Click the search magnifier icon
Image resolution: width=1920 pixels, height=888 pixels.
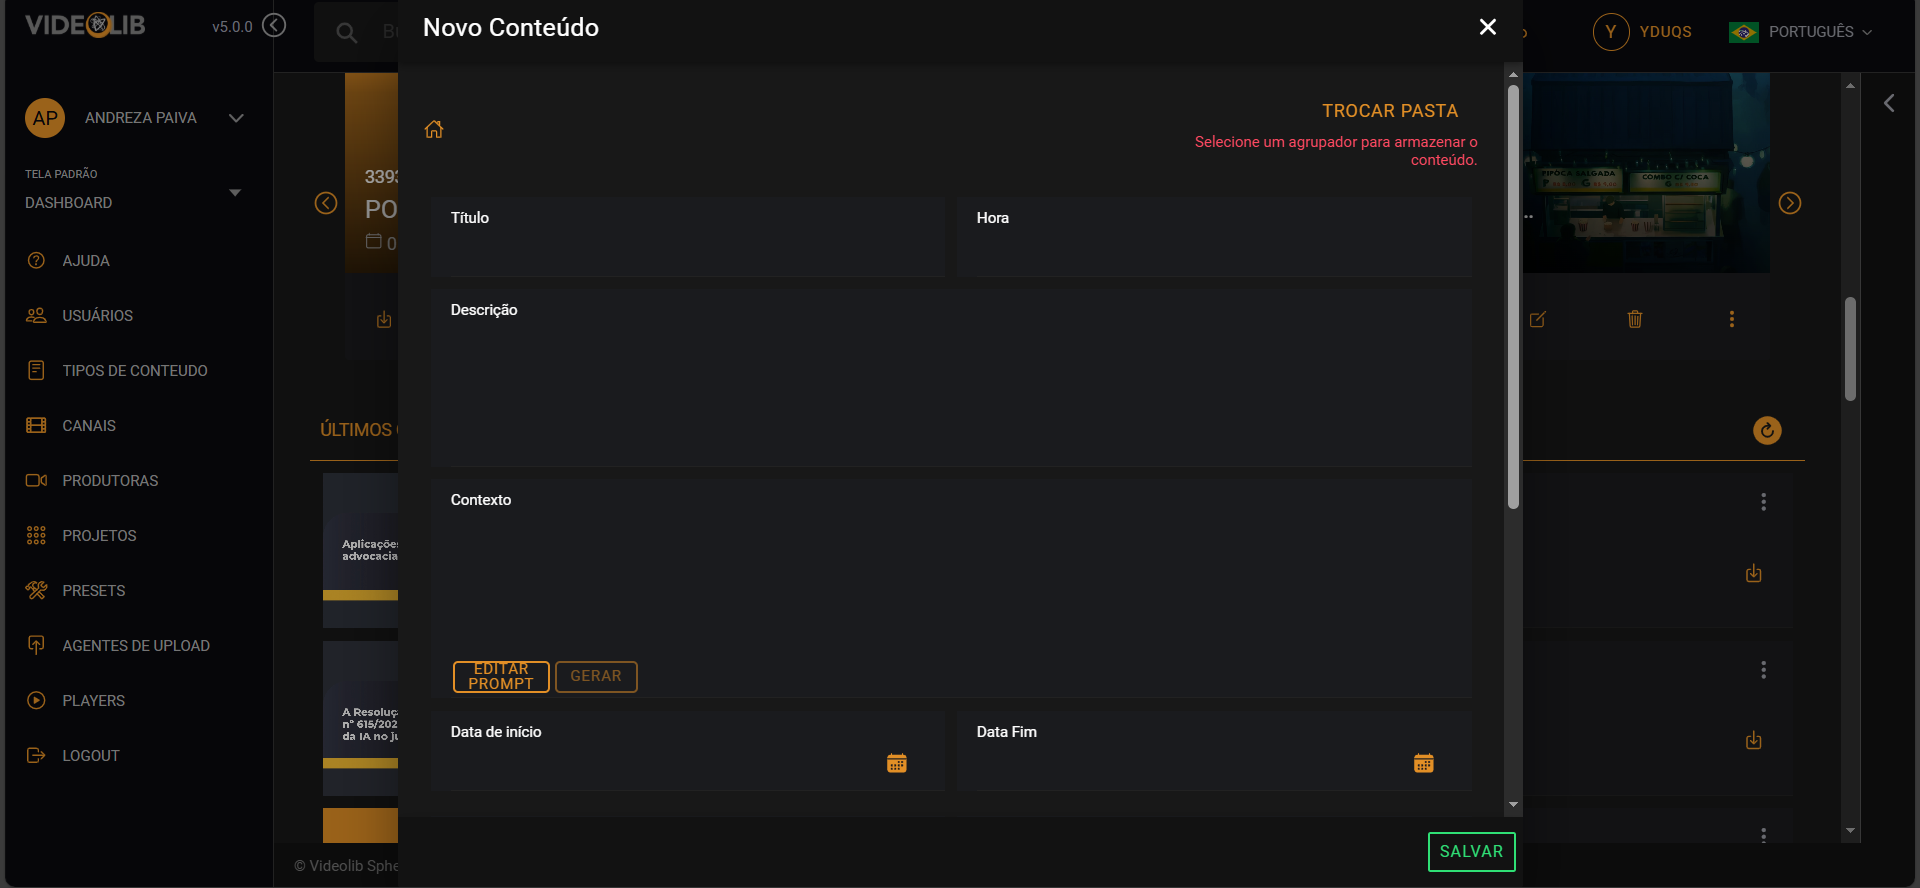[346, 32]
